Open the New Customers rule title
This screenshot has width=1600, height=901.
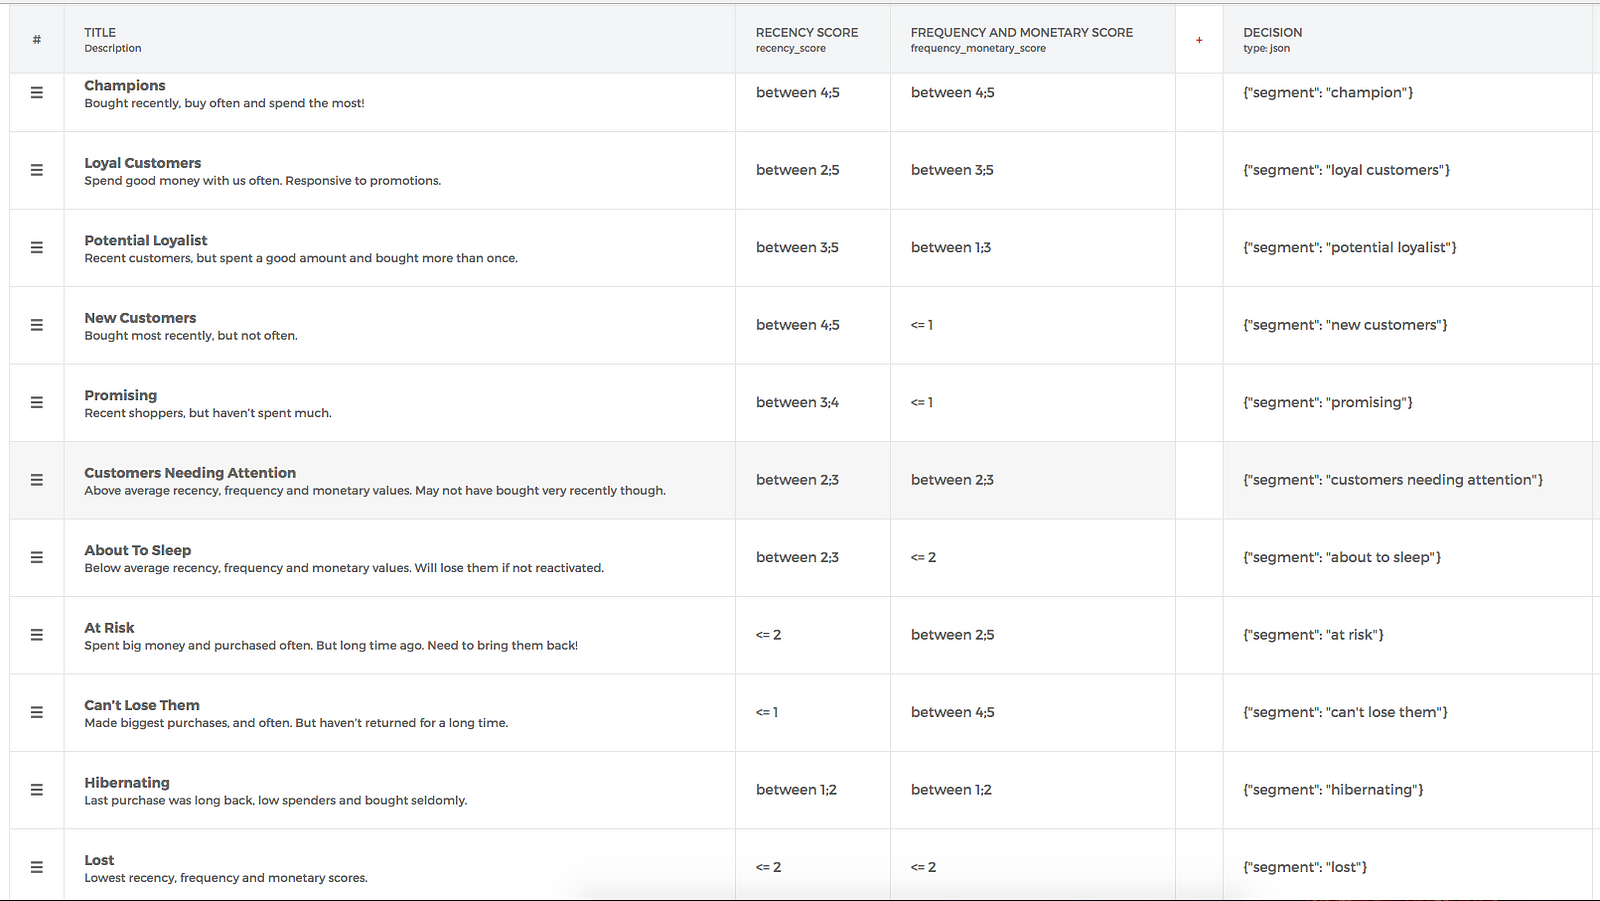click(140, 318)
